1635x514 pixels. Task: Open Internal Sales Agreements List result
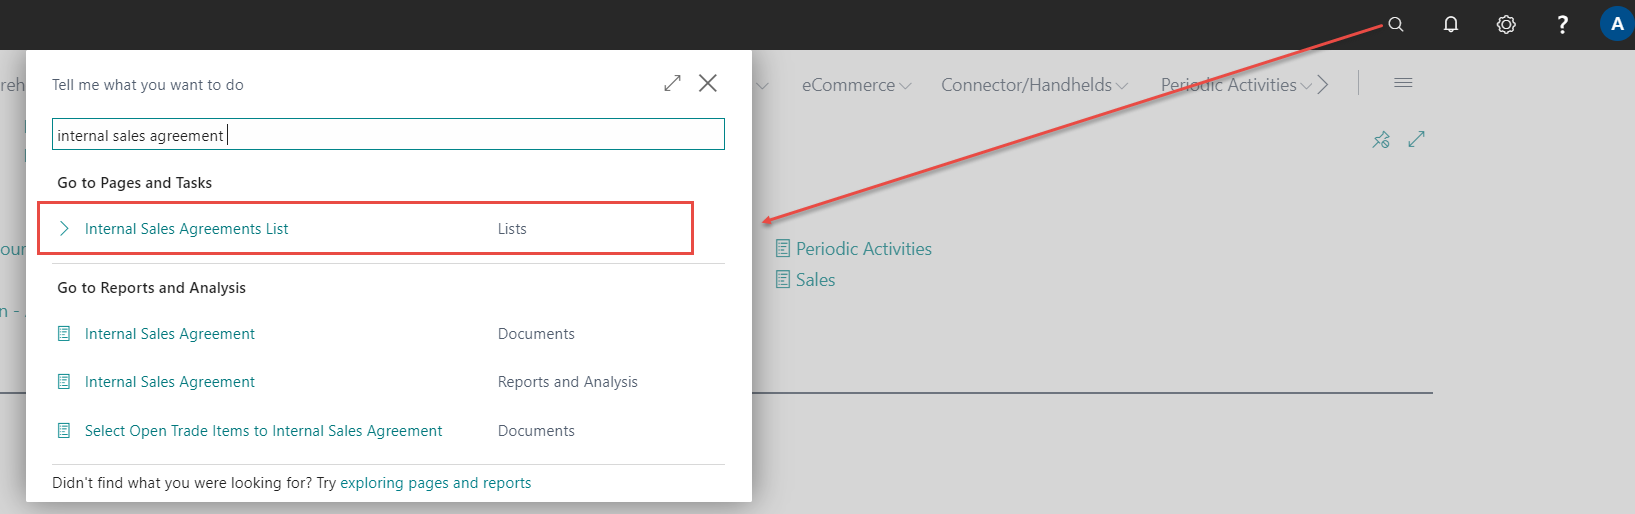186,229
